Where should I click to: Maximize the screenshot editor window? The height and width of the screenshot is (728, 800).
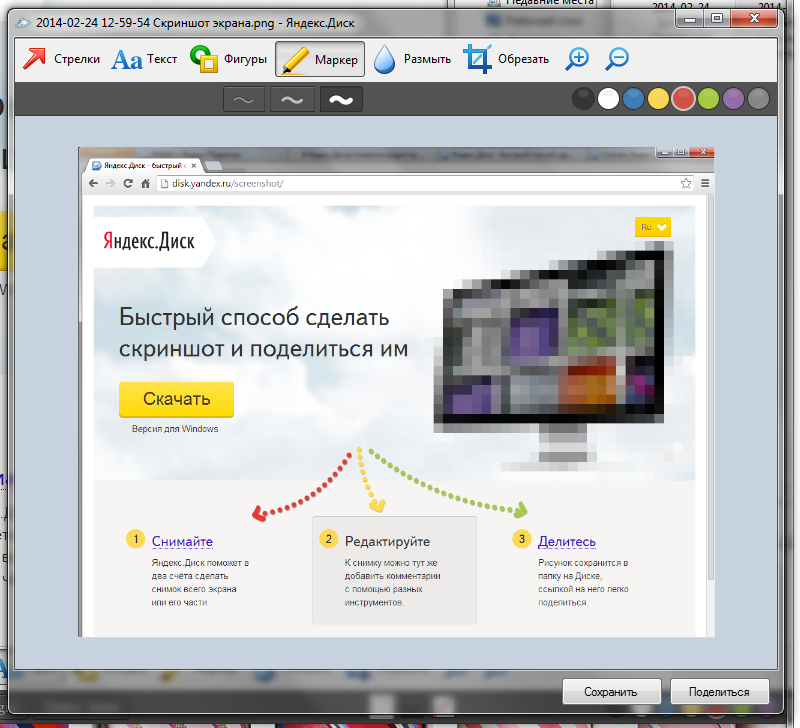tap(717, 18)
